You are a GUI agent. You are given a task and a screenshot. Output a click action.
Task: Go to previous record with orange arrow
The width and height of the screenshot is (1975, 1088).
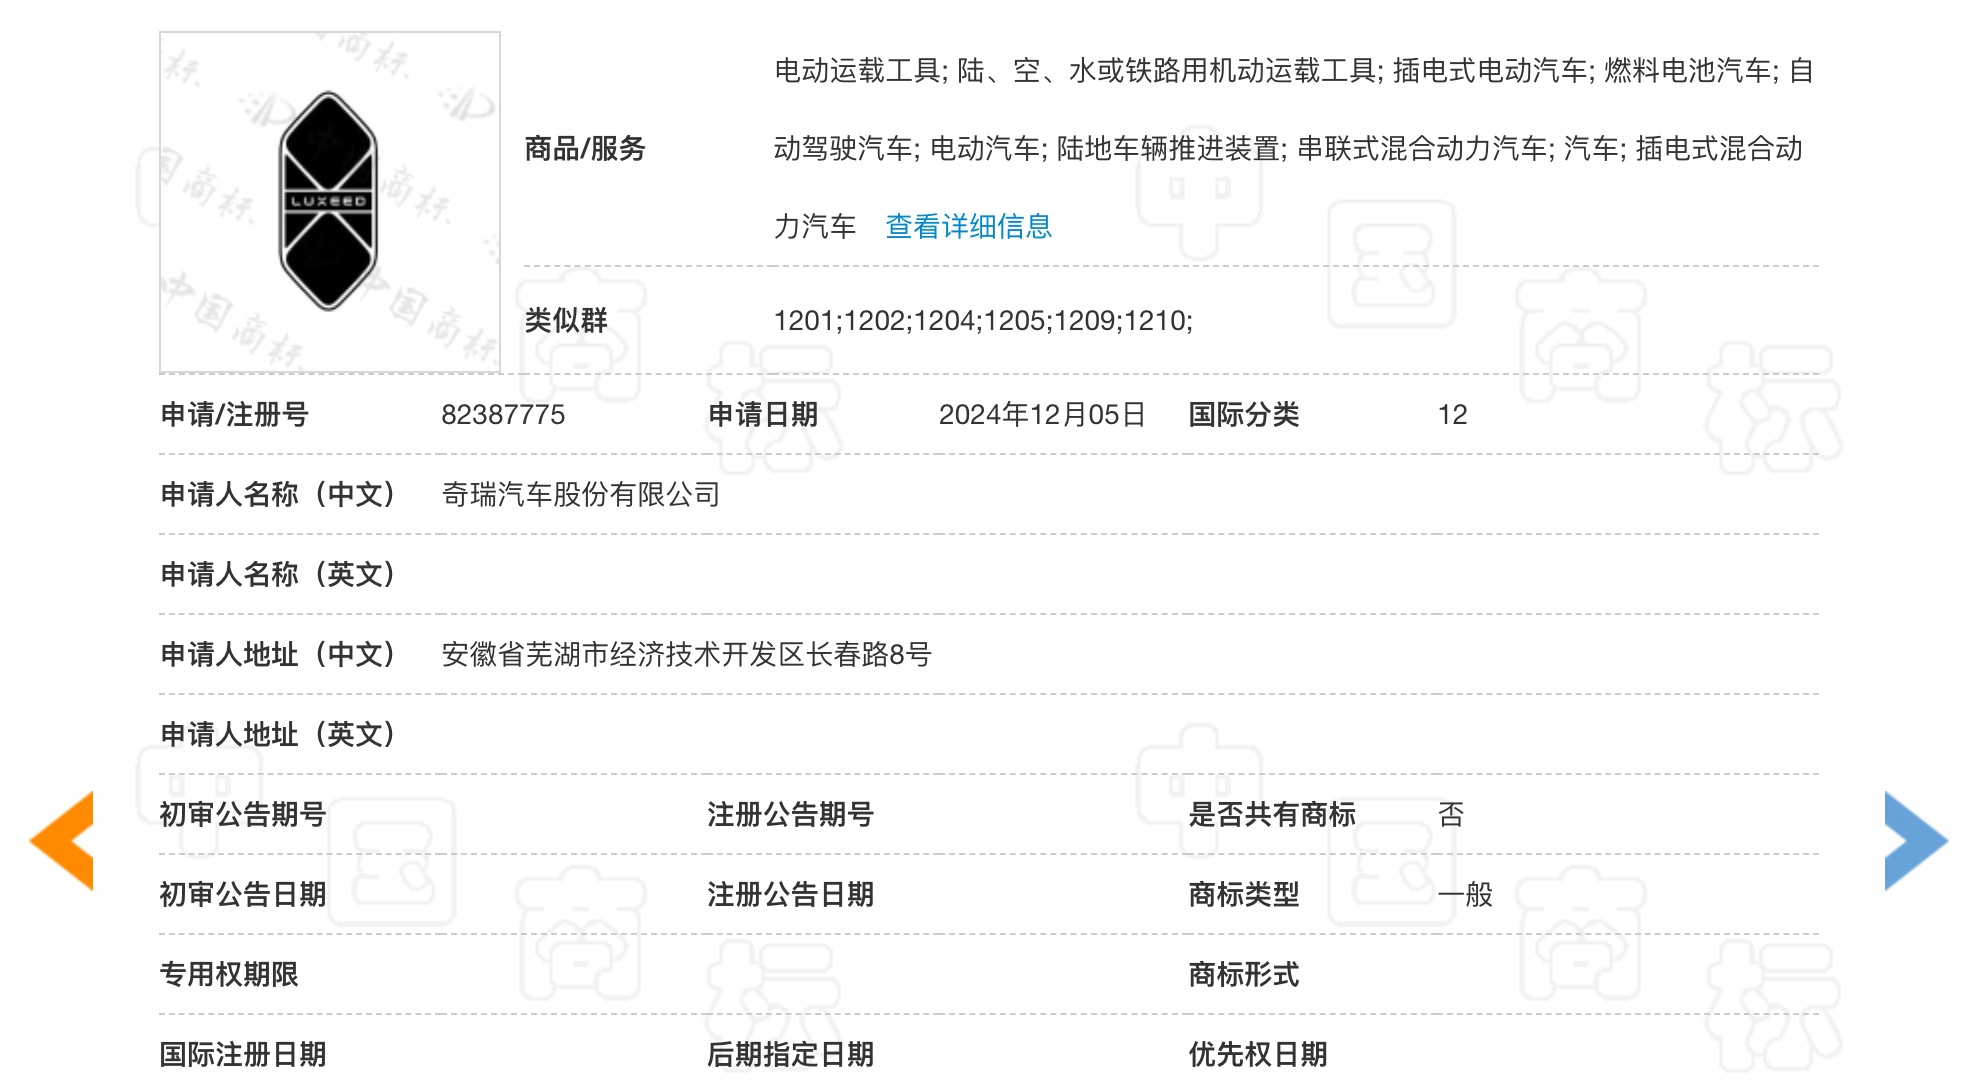pos(62,841)
